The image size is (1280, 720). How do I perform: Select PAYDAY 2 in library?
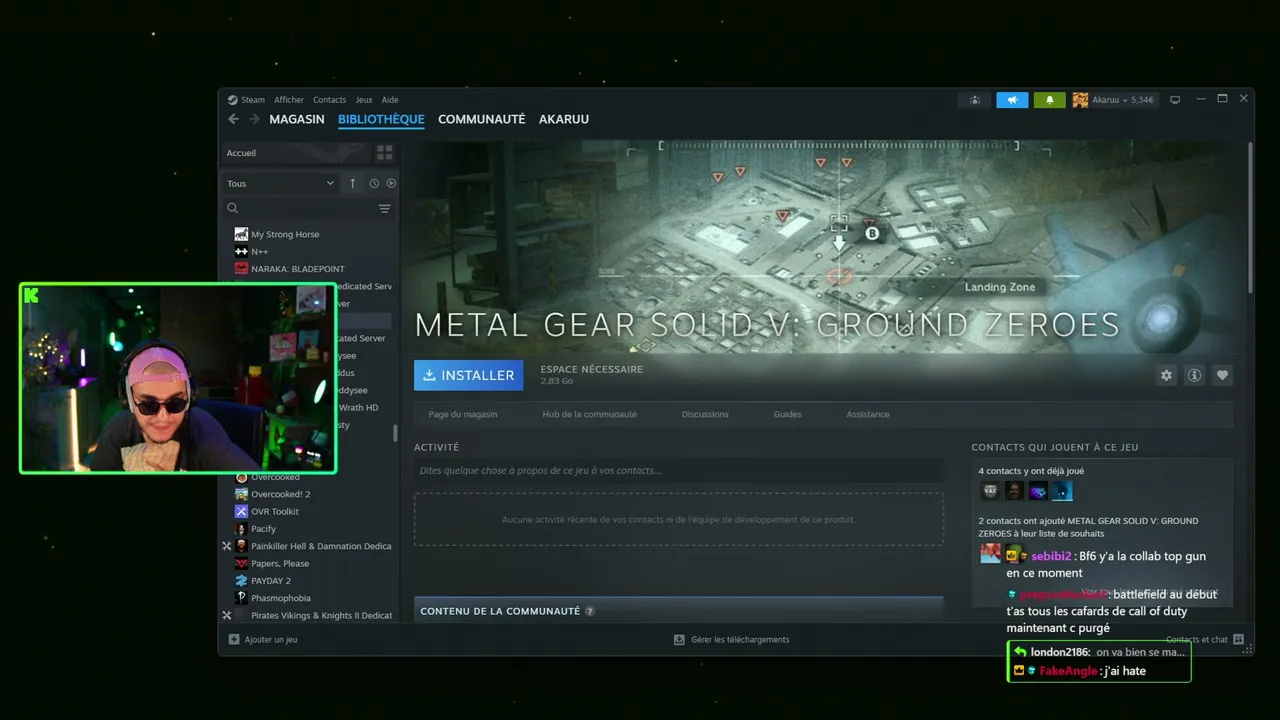271,580
